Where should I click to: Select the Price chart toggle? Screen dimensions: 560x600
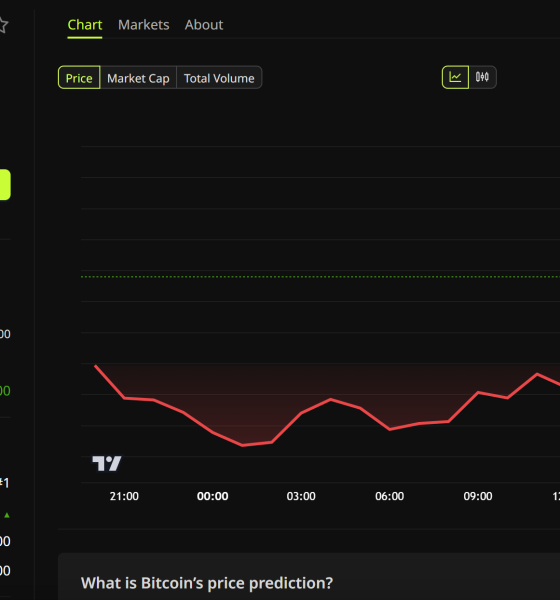click(x=79, y=78)
